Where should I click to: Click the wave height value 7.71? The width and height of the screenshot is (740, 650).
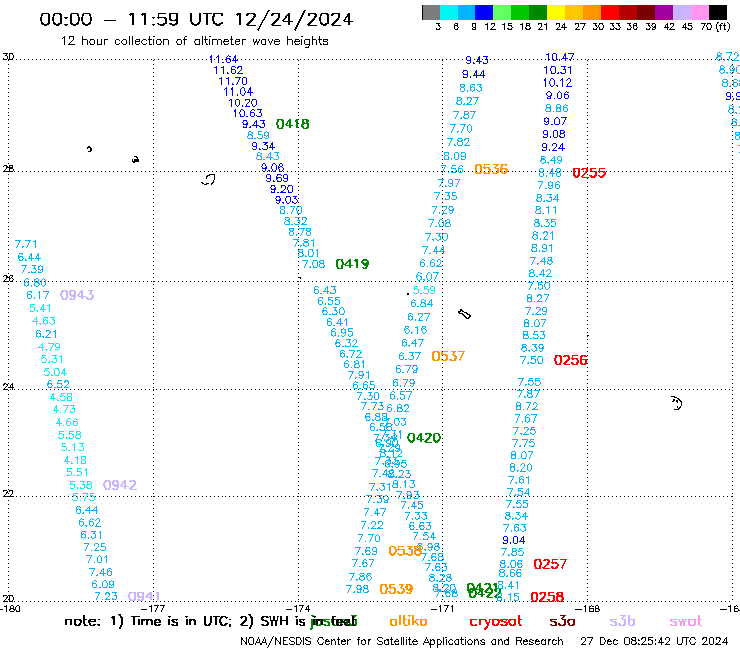[26, 244]
